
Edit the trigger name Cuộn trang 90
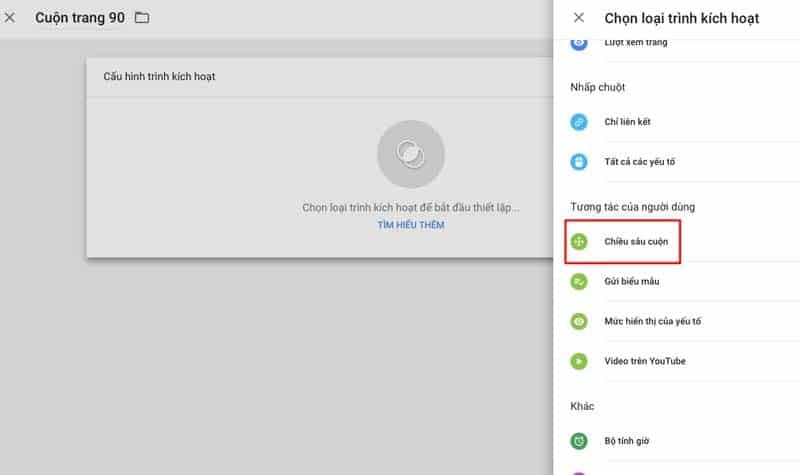[x=80, y=18]
